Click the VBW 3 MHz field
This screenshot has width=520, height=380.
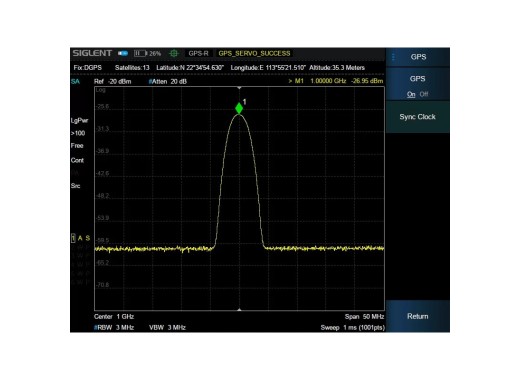167,327
